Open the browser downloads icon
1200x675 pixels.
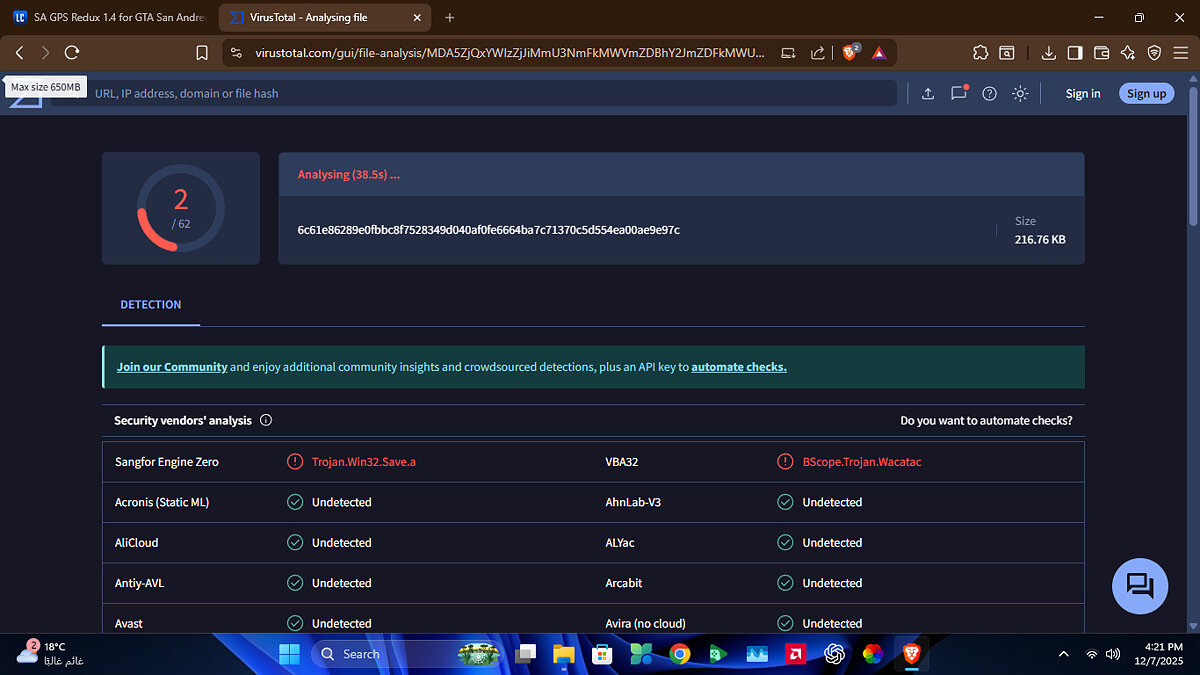click(x=1048, y=53)
